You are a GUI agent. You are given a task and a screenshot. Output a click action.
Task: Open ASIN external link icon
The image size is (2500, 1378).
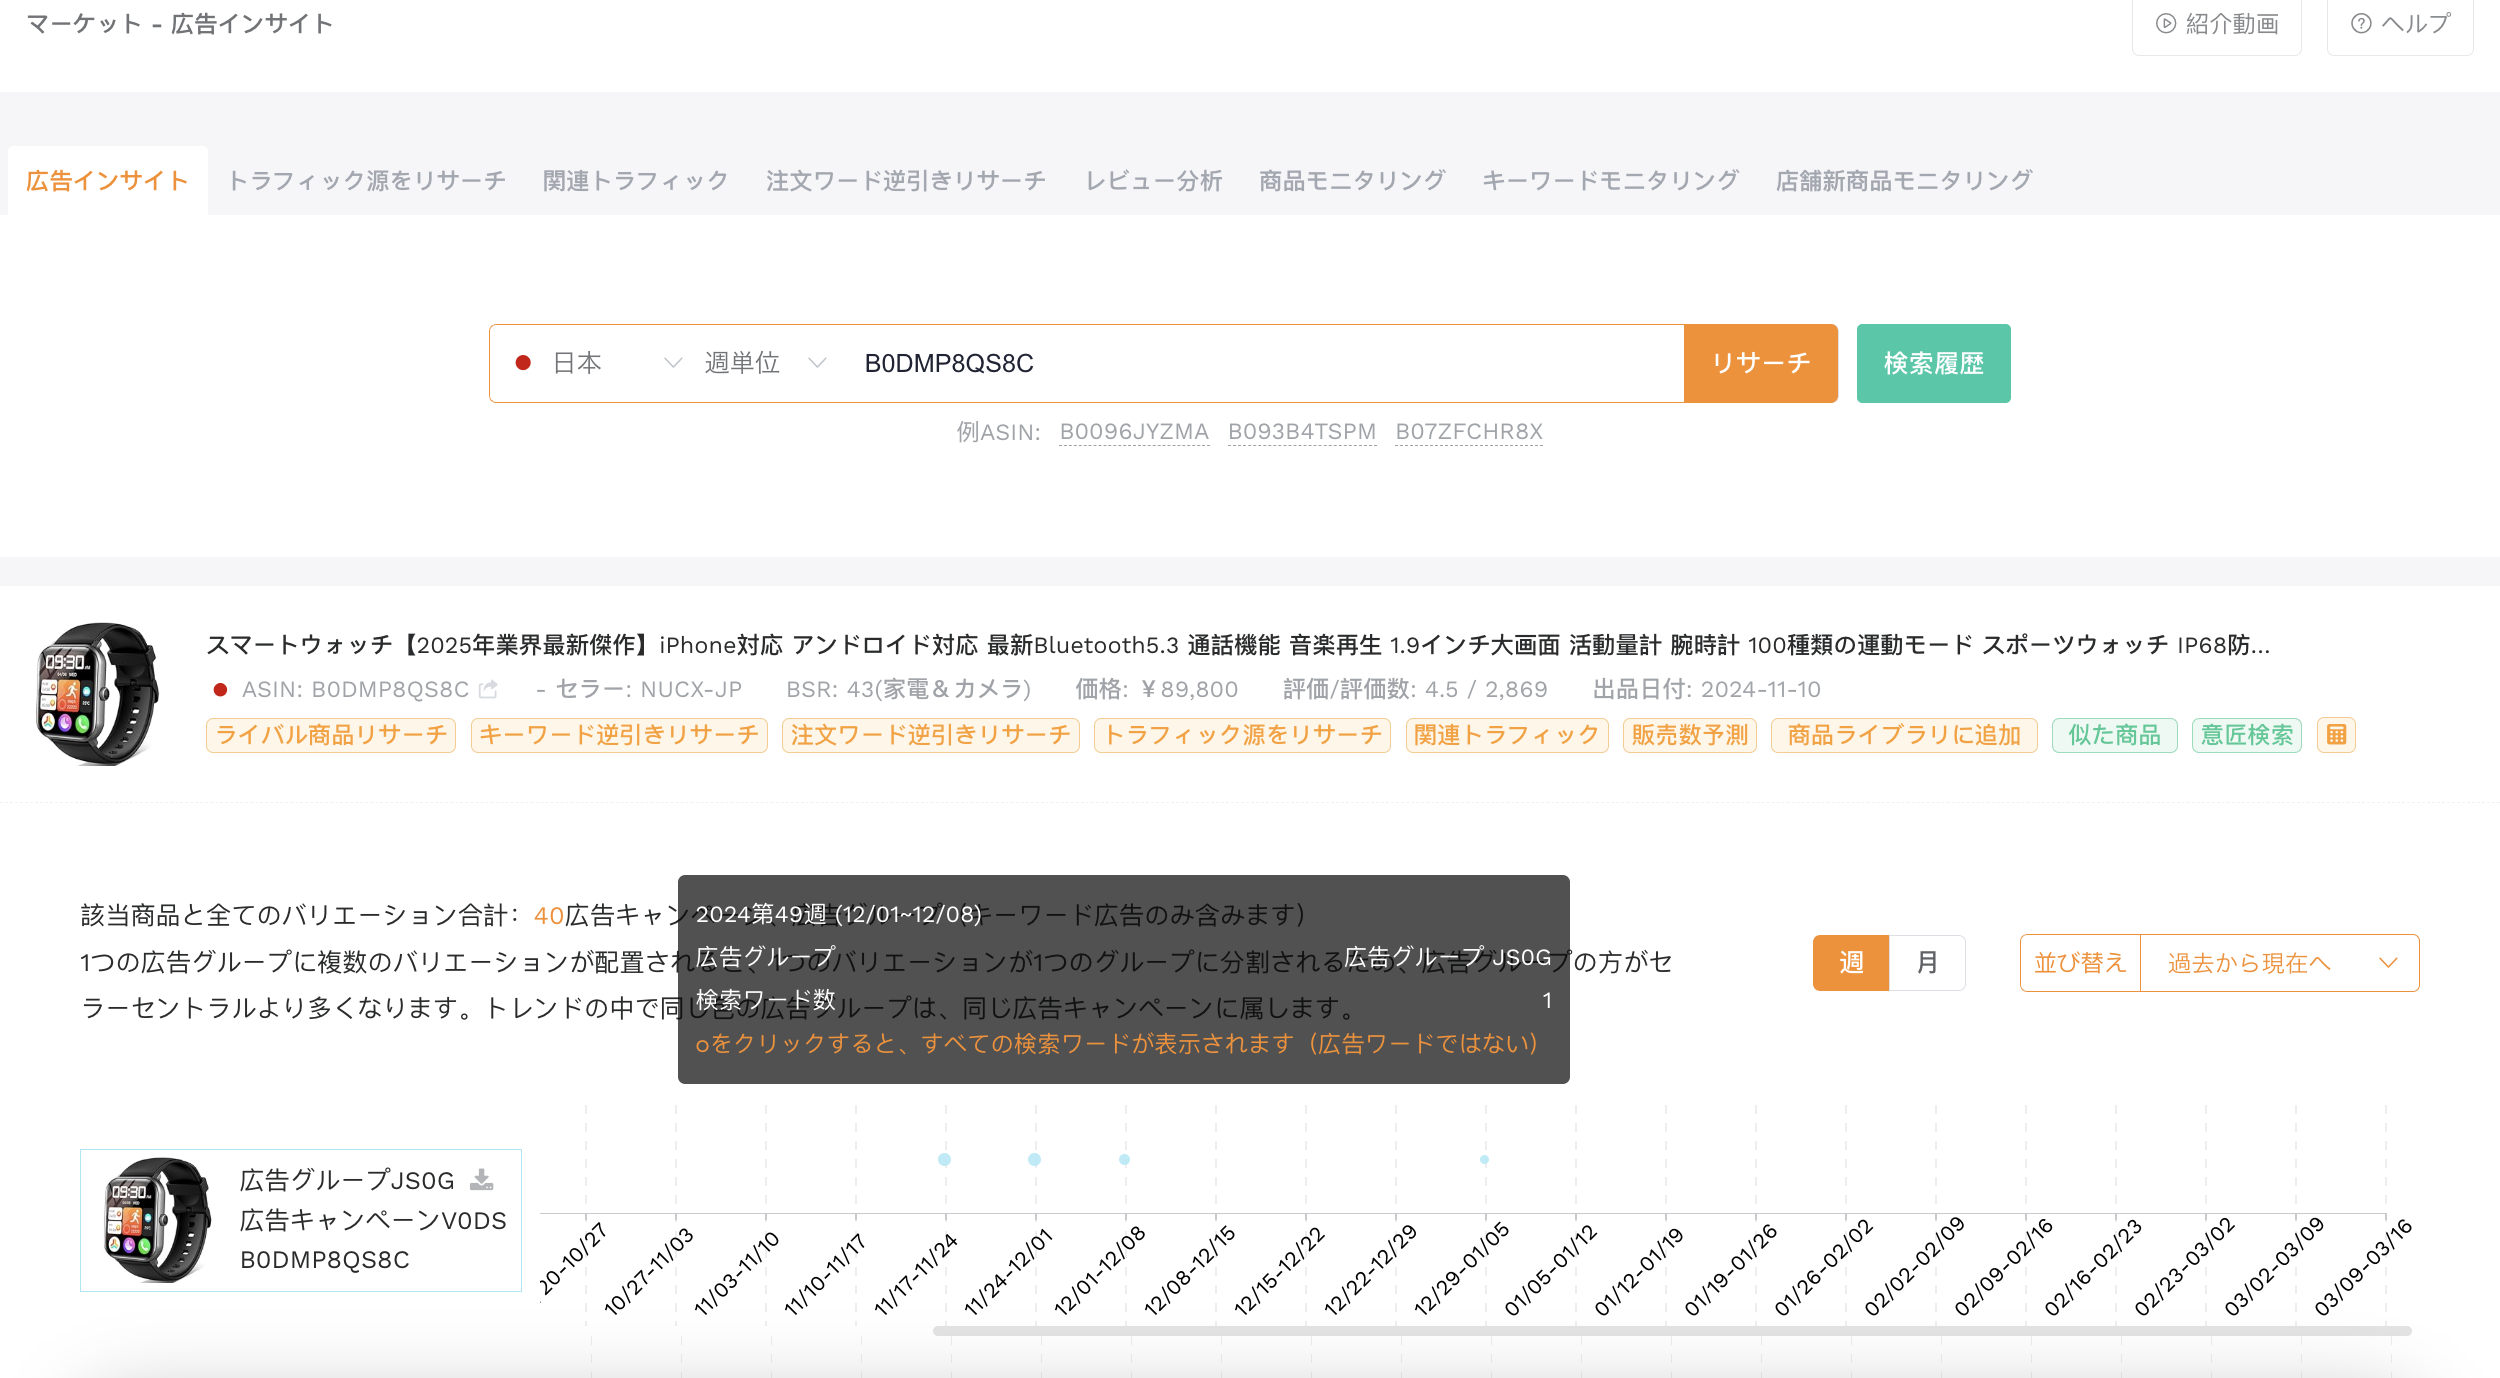click(x=488, y=689)
